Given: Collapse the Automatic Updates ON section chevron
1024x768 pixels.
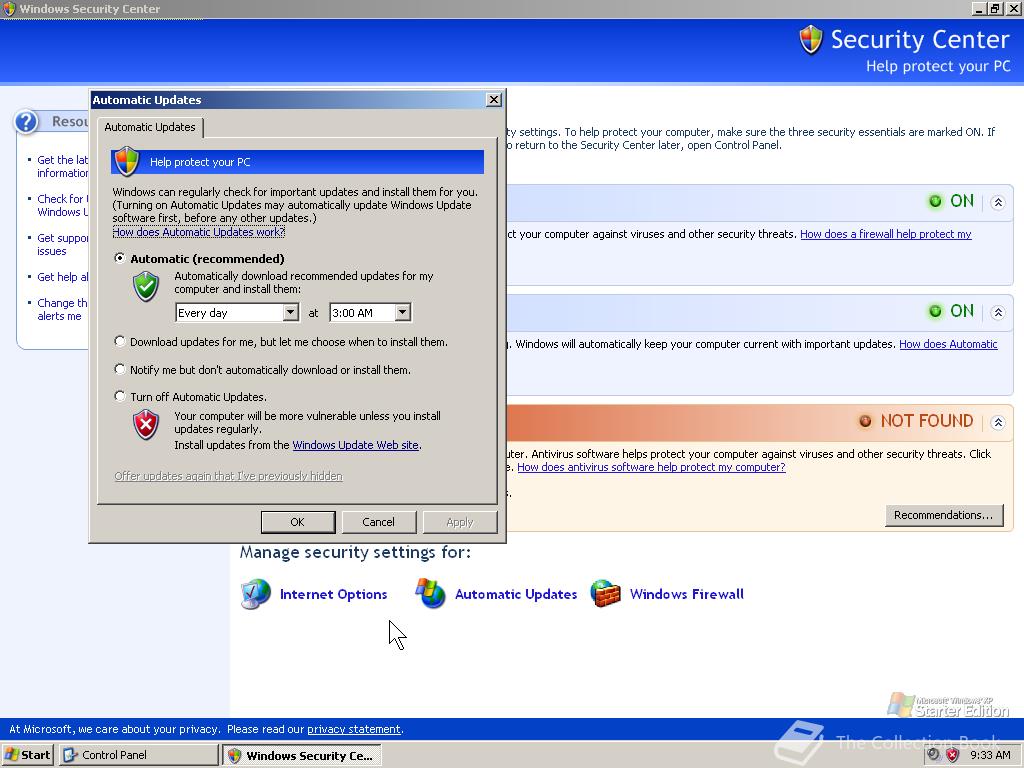Looking at the screenshot, I should tap(998, 312).
